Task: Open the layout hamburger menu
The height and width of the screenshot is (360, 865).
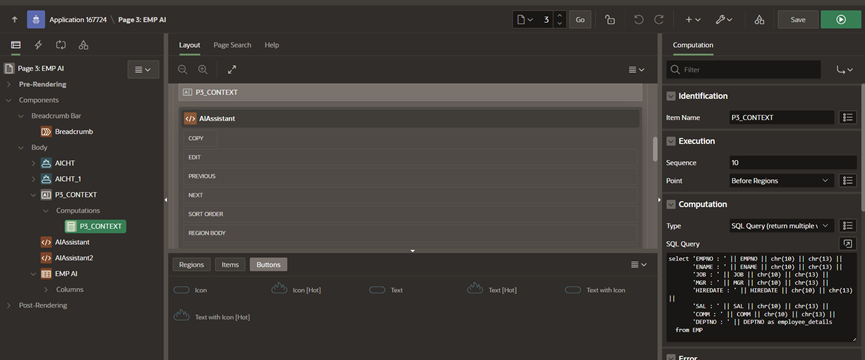Action: pyautogui.click(x=637, y=69)
